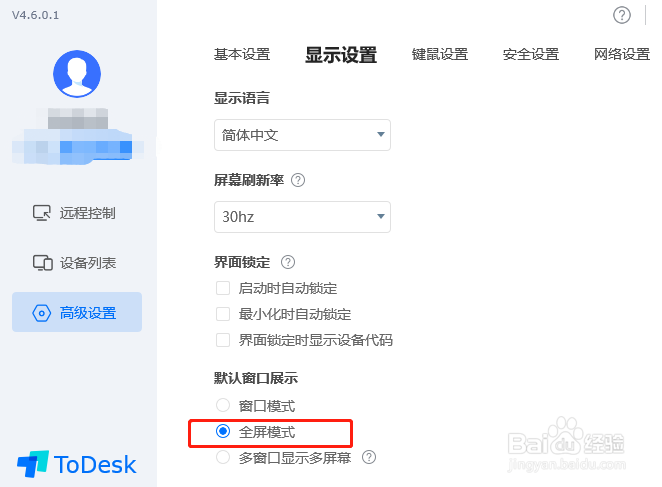Switch to the 基本设置 tab
Screen dimensions: 662x487
click(242, 54)
